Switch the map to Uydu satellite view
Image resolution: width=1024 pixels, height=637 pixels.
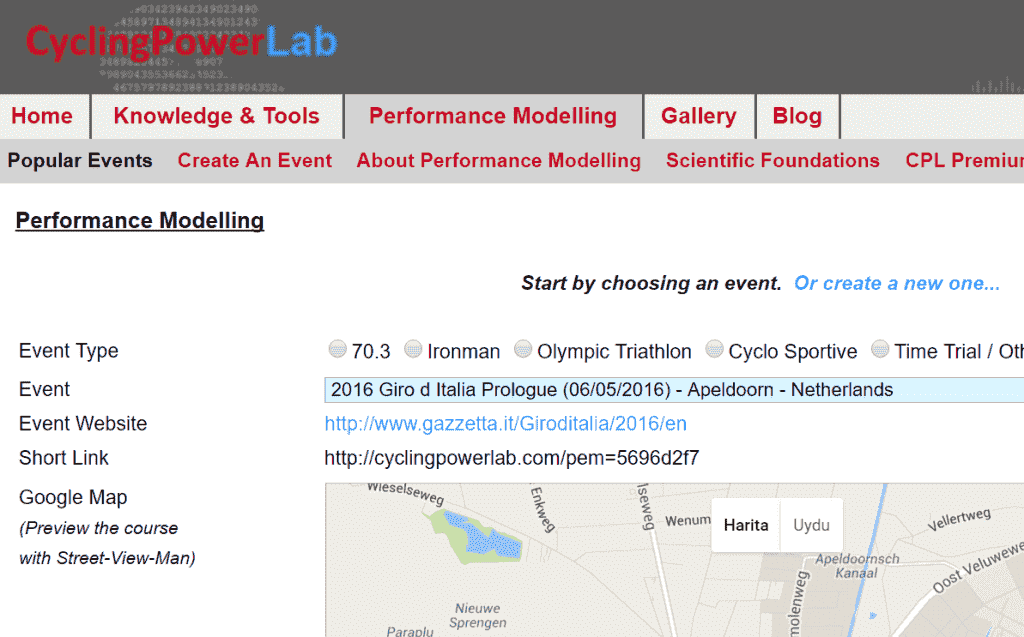point(811,525)
